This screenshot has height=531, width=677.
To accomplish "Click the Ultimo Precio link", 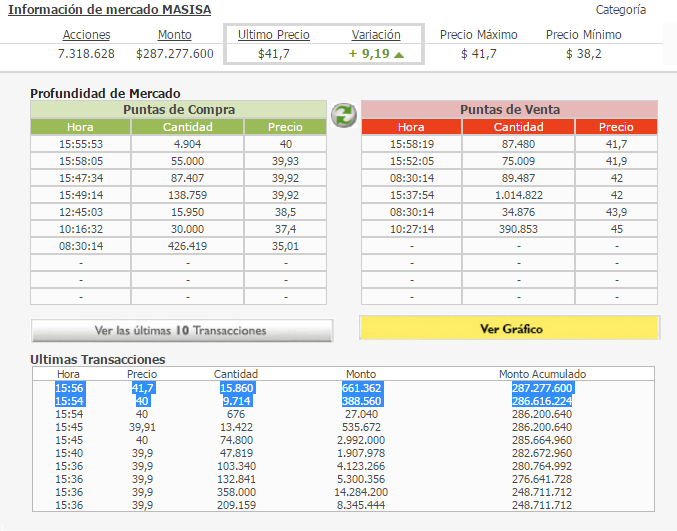I will coord(274,35).
